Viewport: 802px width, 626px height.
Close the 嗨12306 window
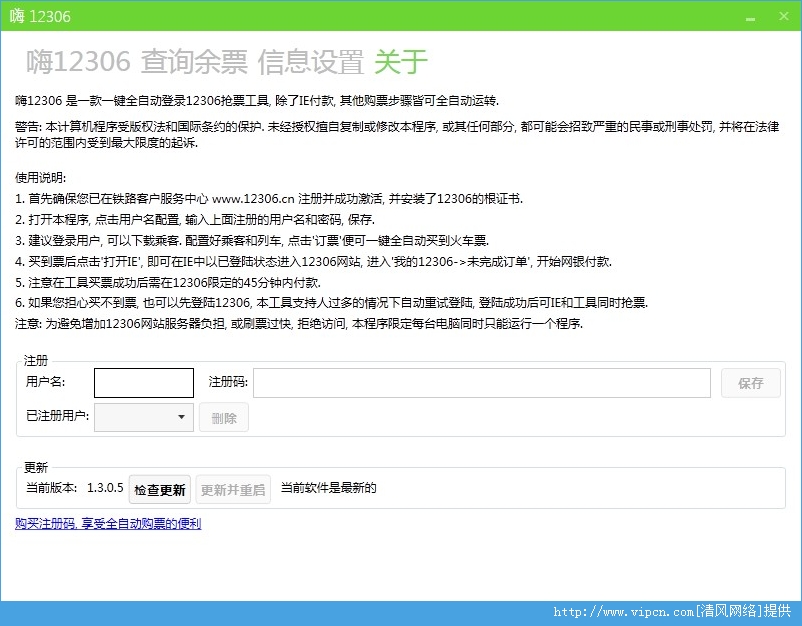(x=784, y=16)
